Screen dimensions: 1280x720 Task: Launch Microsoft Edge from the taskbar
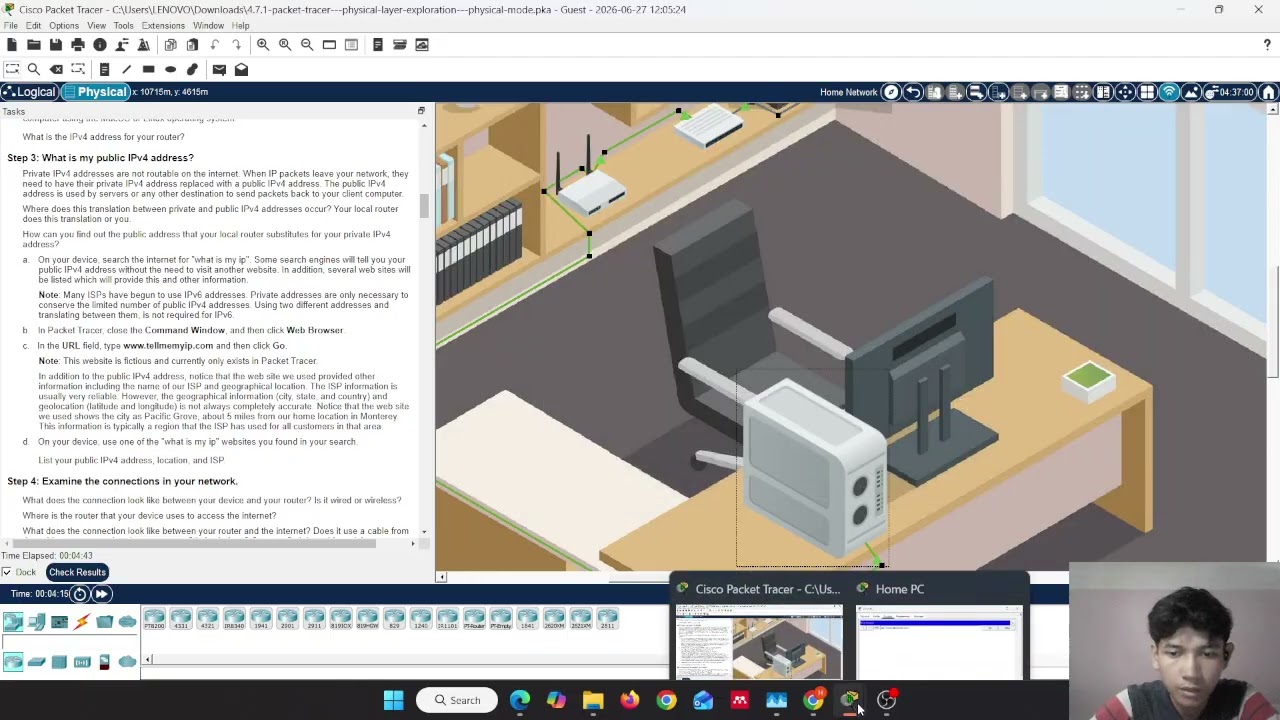click(520, 700)
